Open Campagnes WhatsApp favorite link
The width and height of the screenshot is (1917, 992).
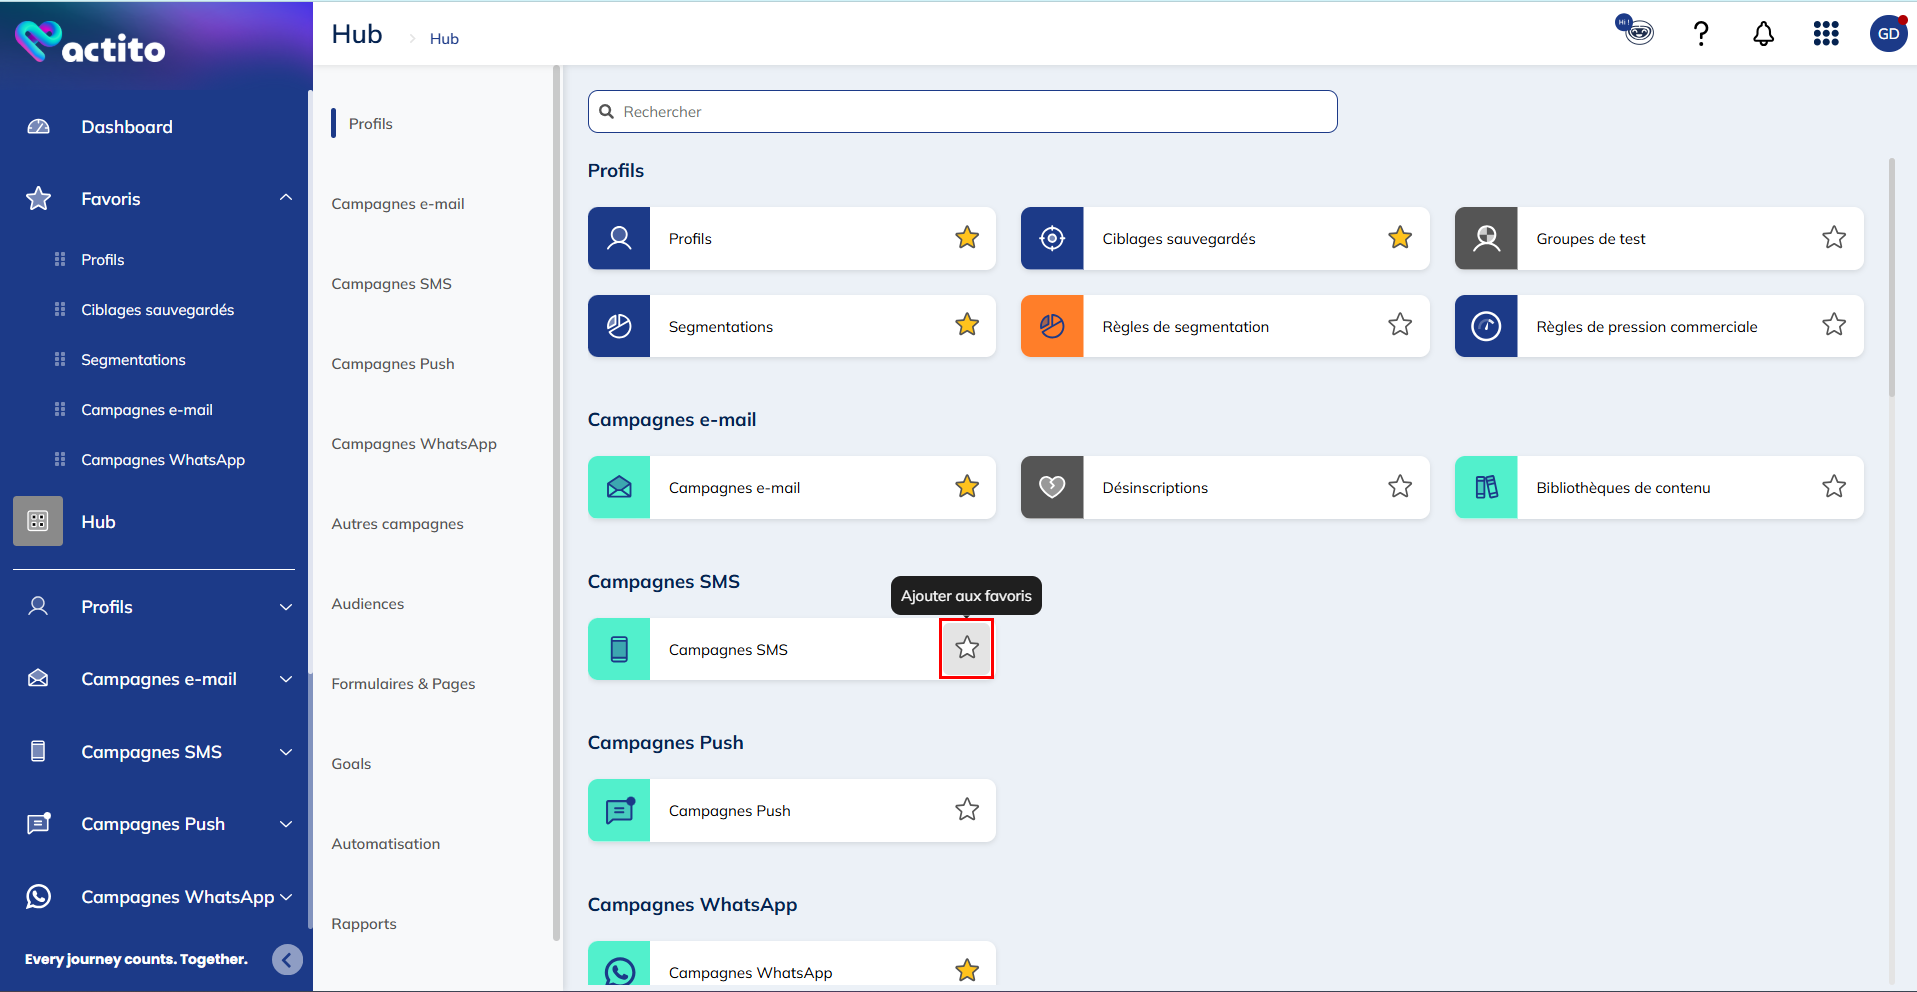163,460
